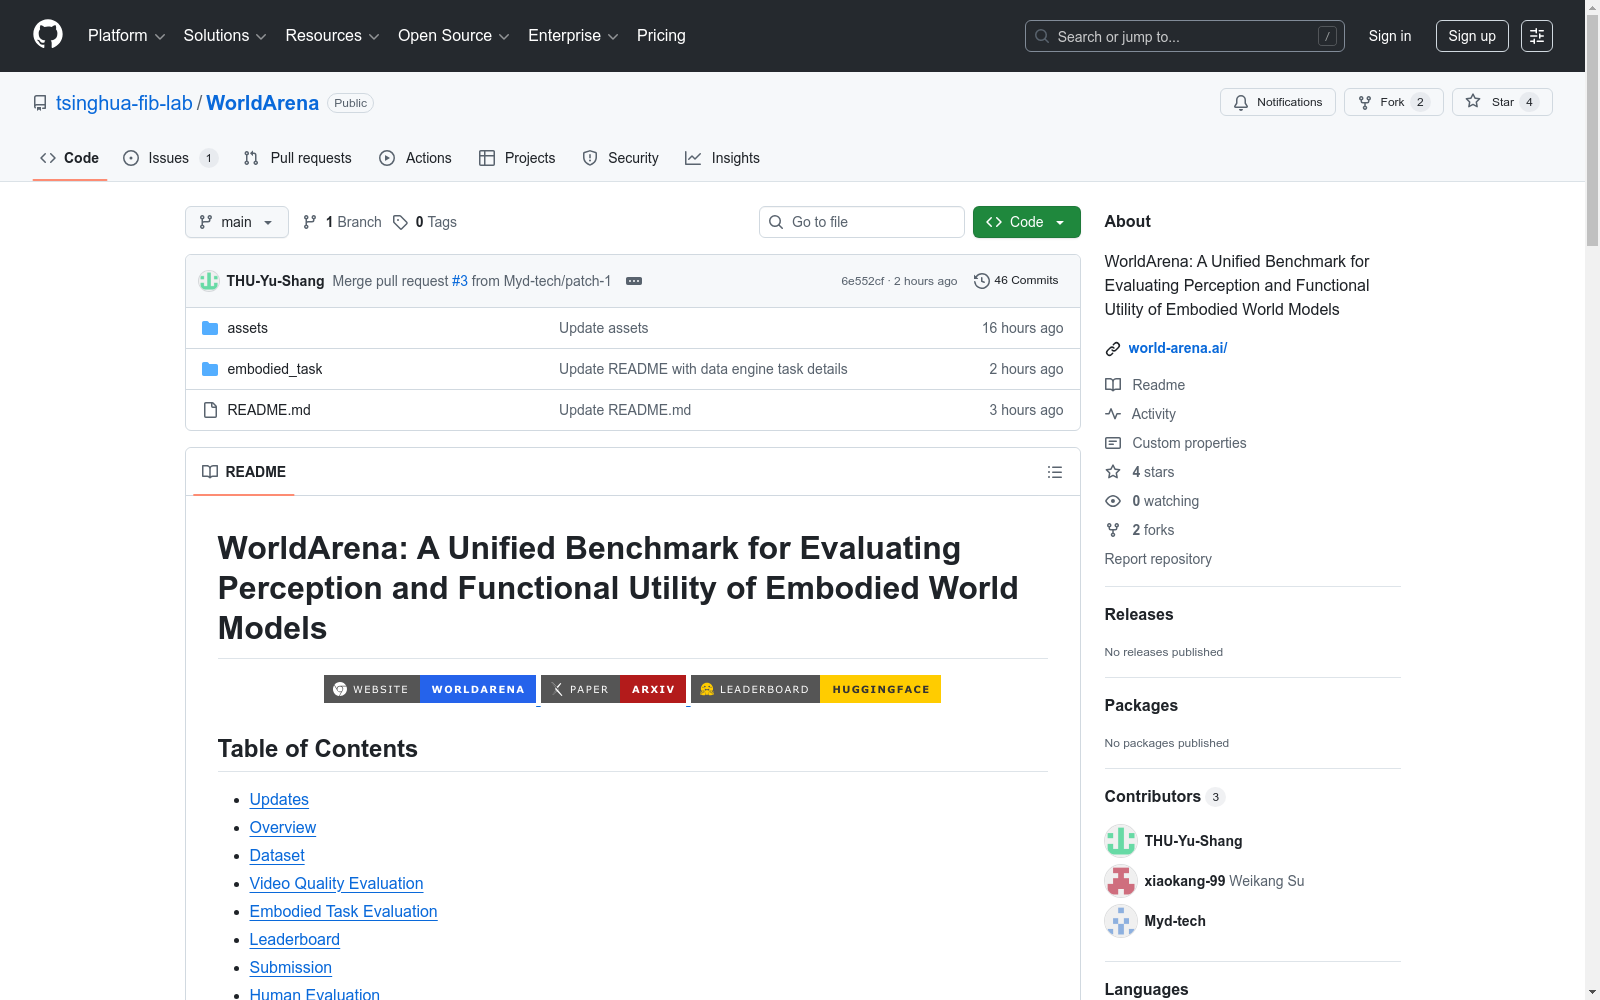The width and height of the screenshot is (1600, 1000).
Task: Switch to the Insights tab
Action: [722, 158]
